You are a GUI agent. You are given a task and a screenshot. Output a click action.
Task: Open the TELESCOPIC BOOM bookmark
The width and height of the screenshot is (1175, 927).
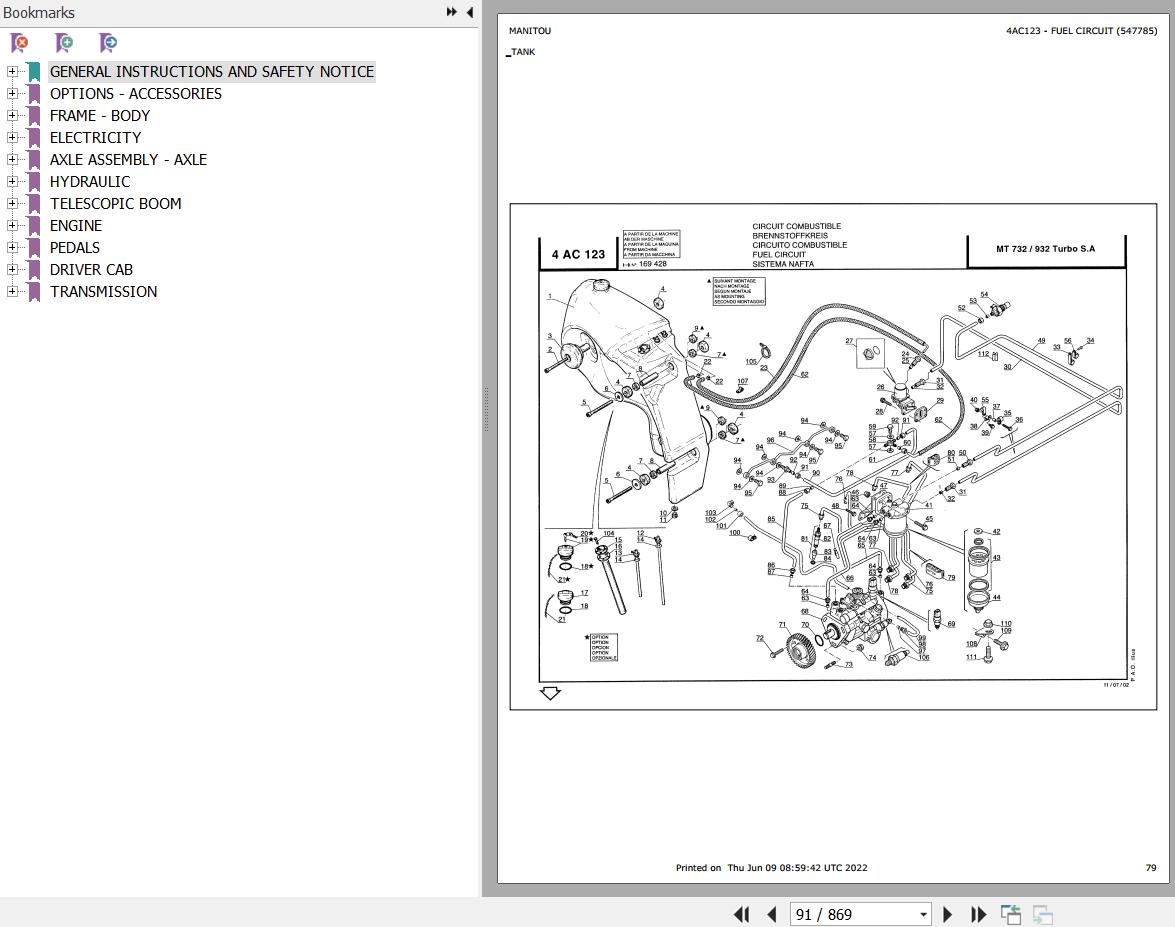[115, 204]
